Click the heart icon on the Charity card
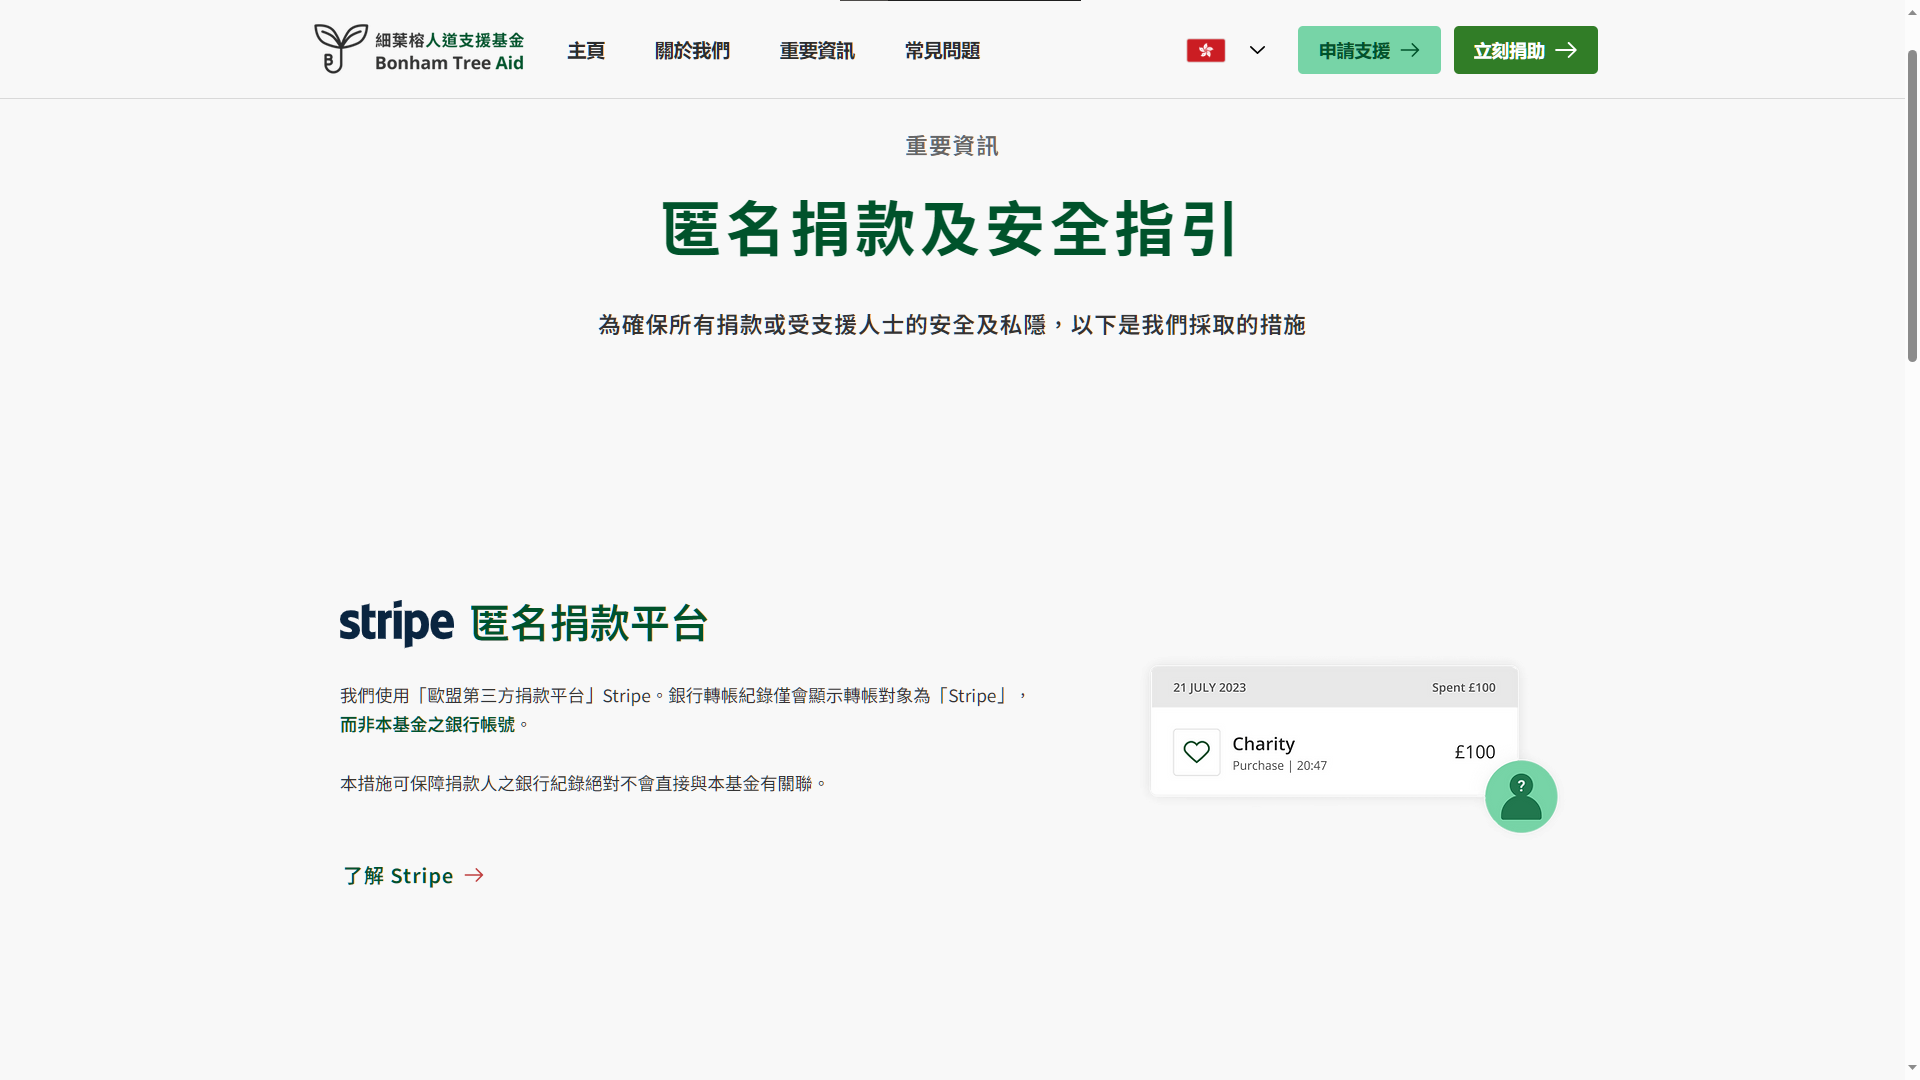This screenshot has height=1080, width=1920. click(x=1196, y=751)
